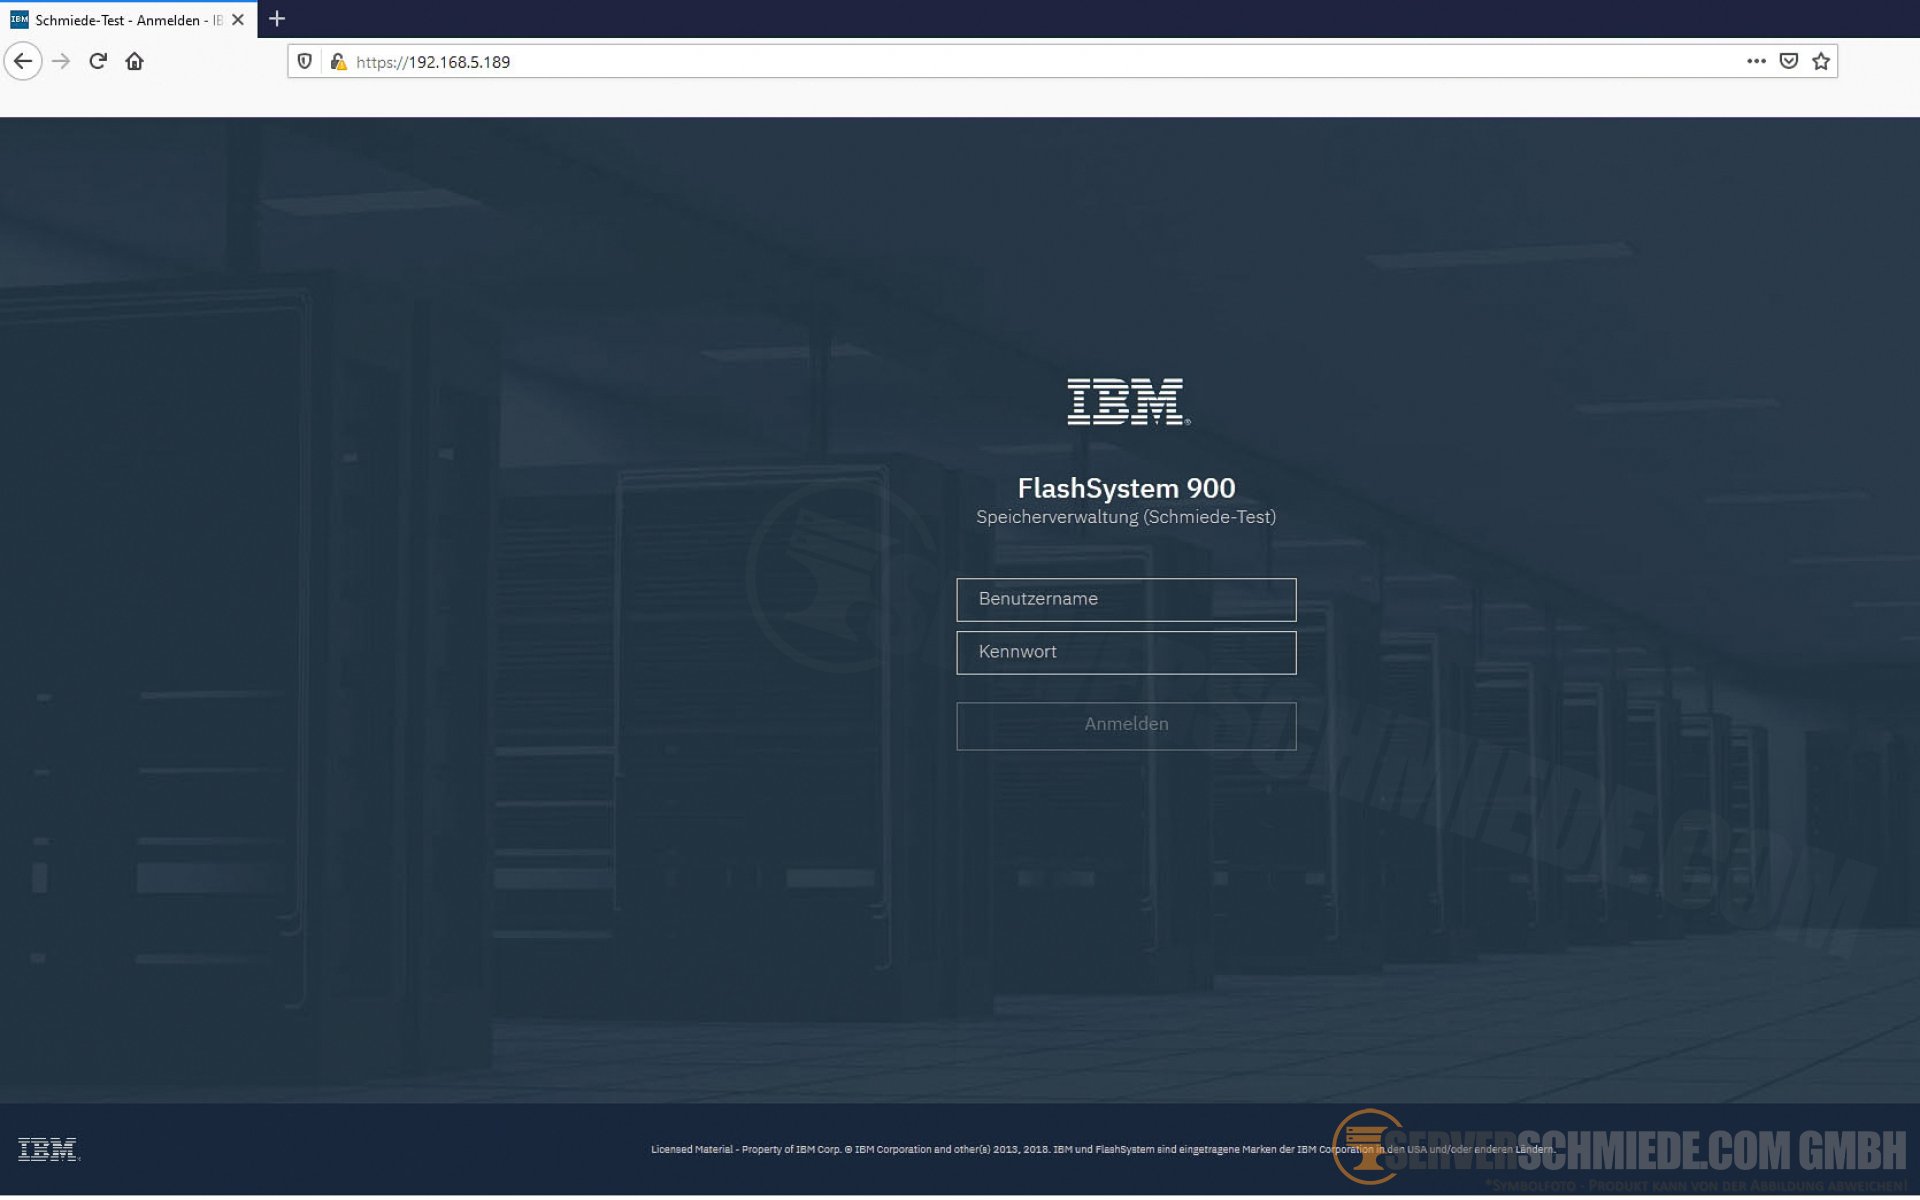
Task: Focus the Kennwort password field
Action: tap(1126, 652)
